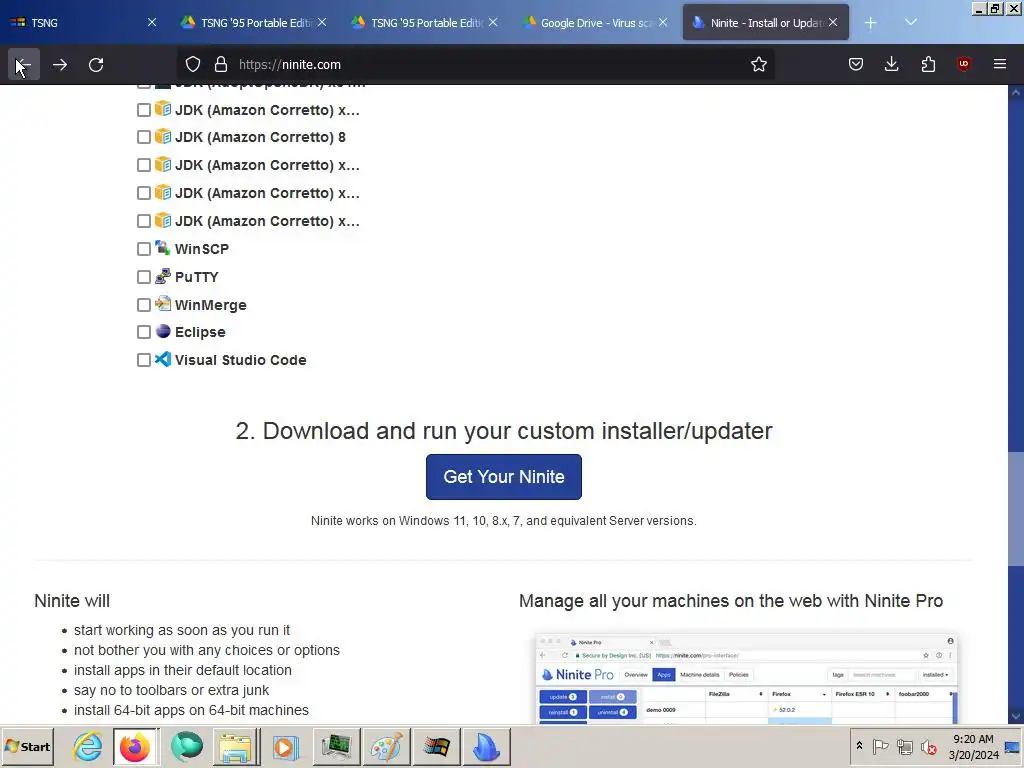This screenshot has width=1024, height=768.
Task: Open the Firefox downloads panel
Action: tap(891, 64)
